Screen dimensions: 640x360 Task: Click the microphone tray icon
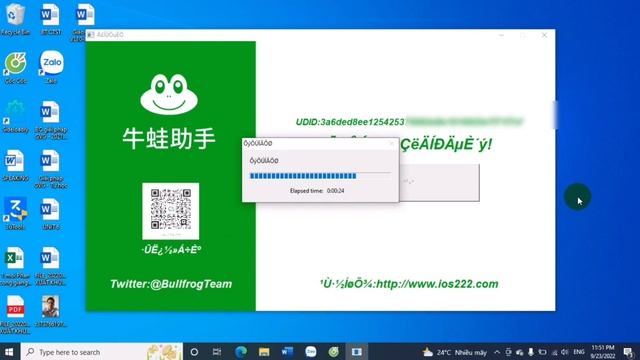pyautogui.click(x=531, y=352)
